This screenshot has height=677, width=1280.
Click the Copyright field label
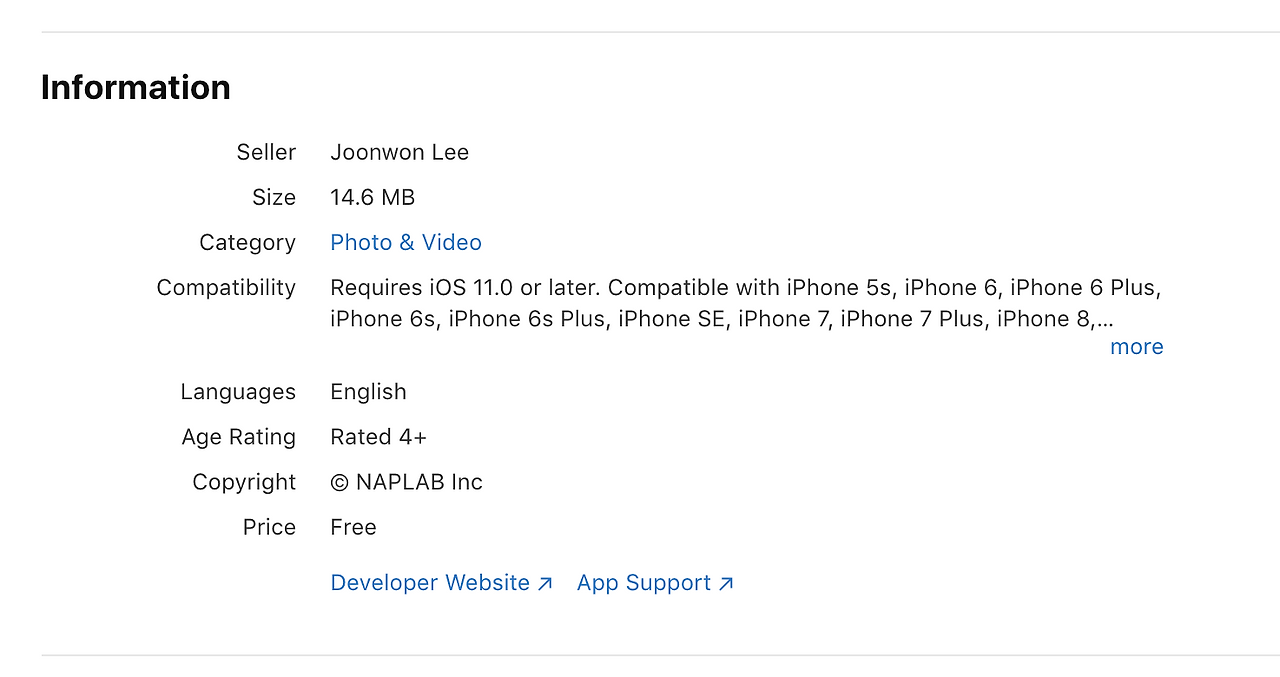tap(244, 482)
